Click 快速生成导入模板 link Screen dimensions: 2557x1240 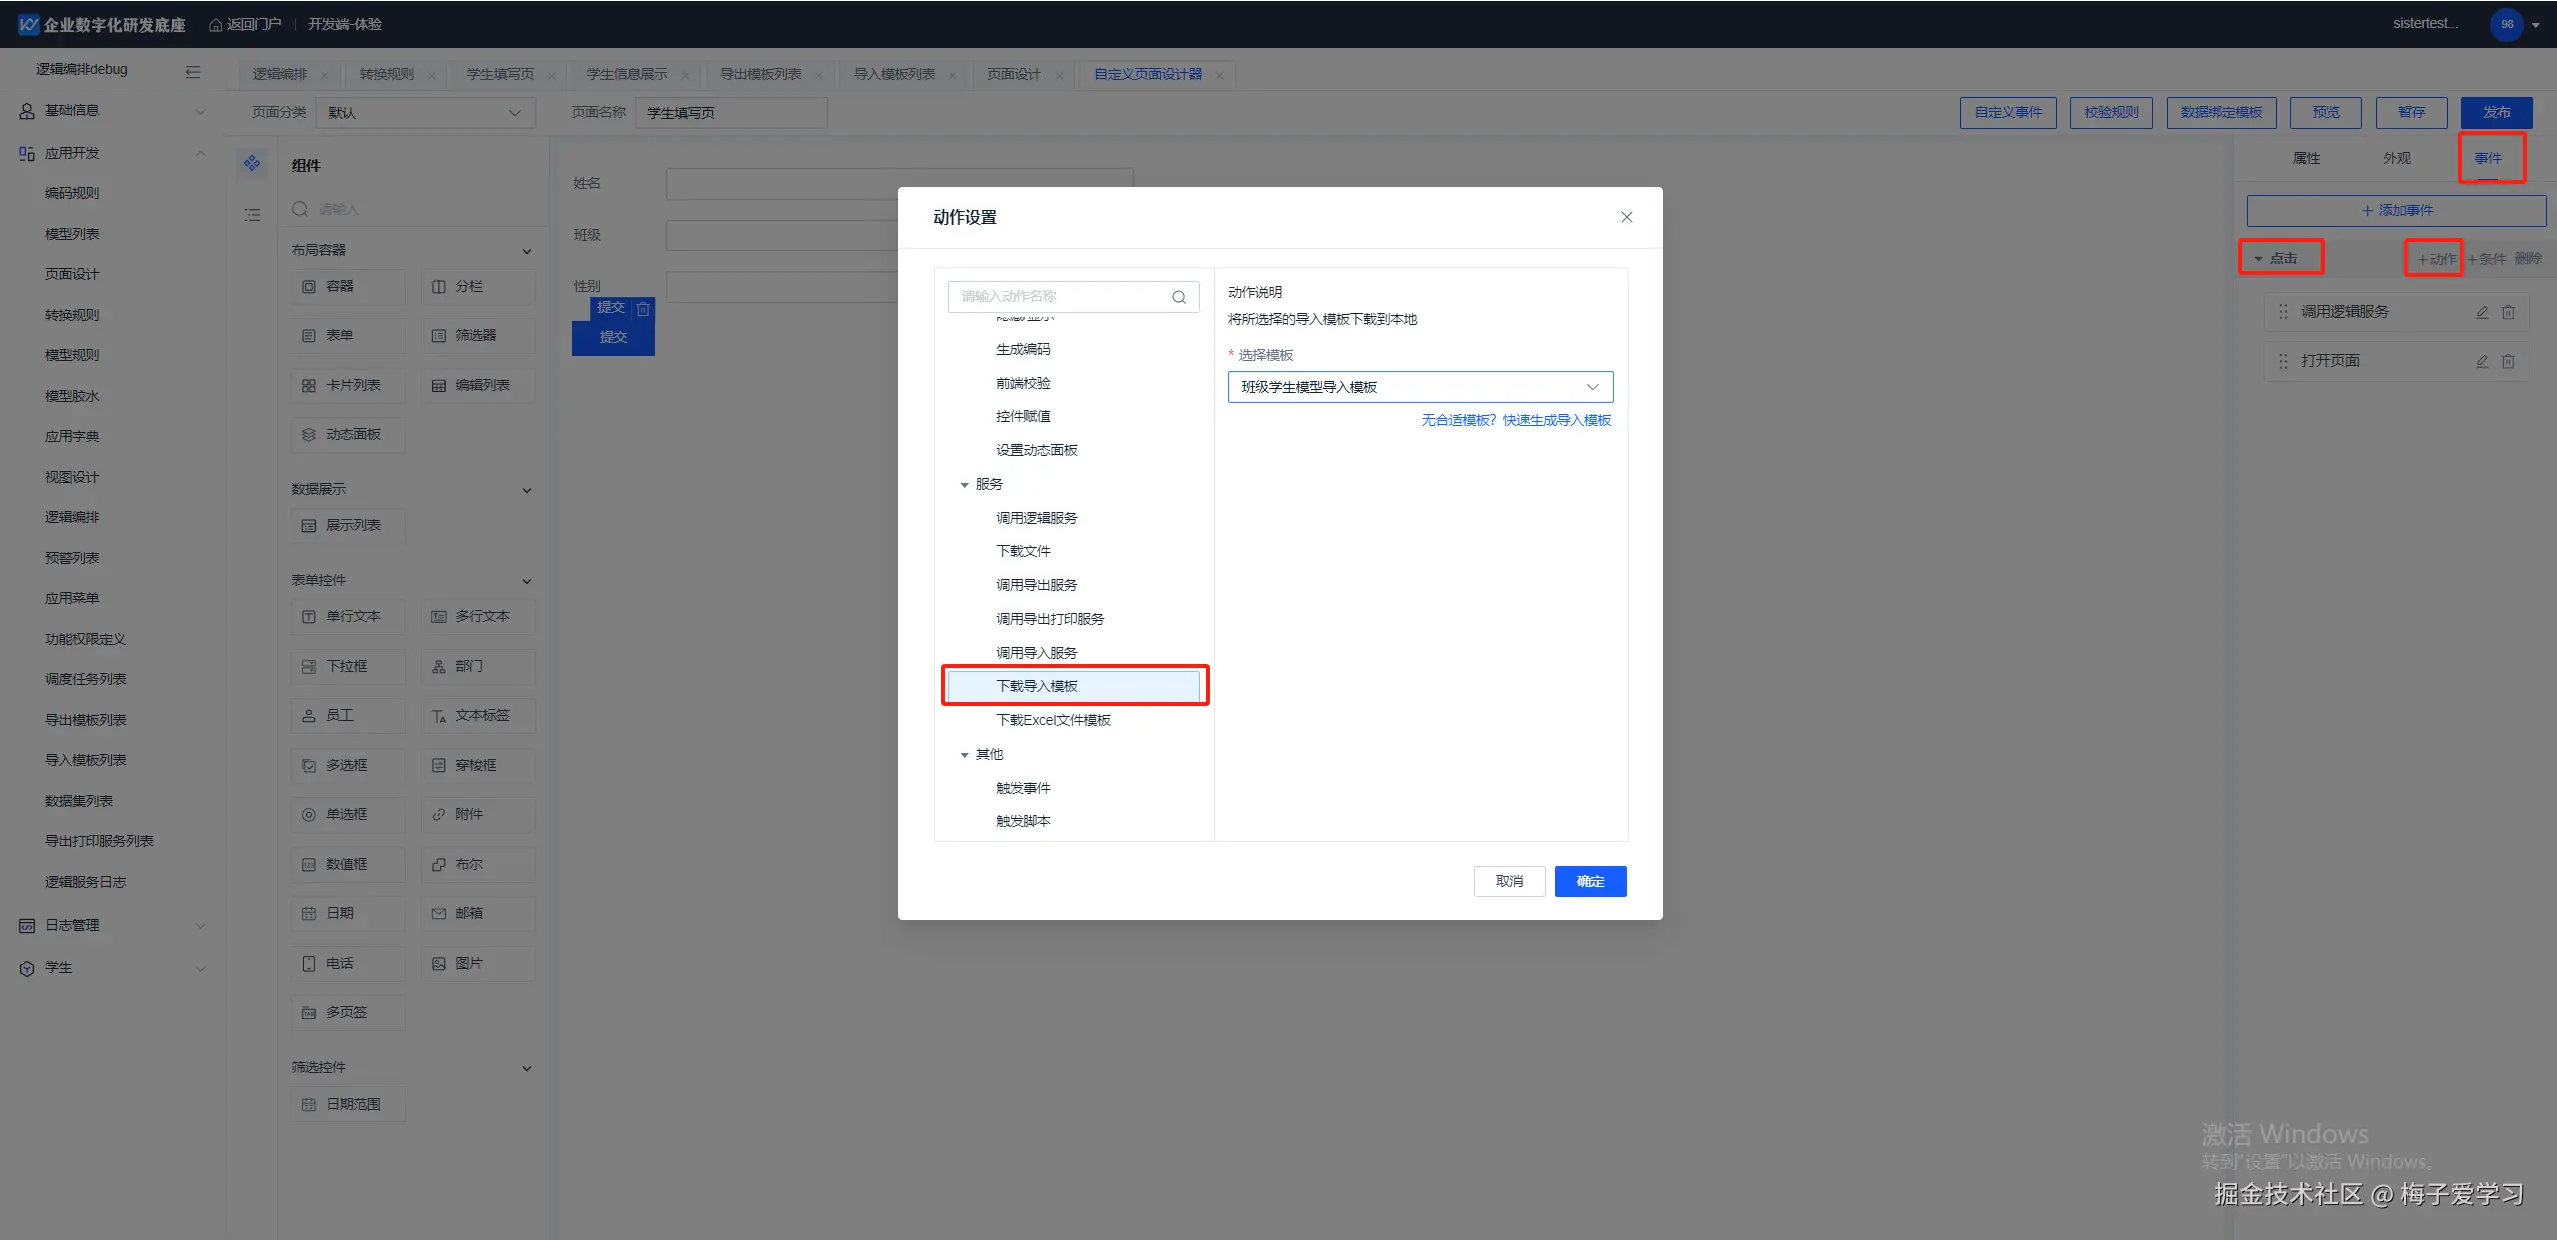point(1556,420)
